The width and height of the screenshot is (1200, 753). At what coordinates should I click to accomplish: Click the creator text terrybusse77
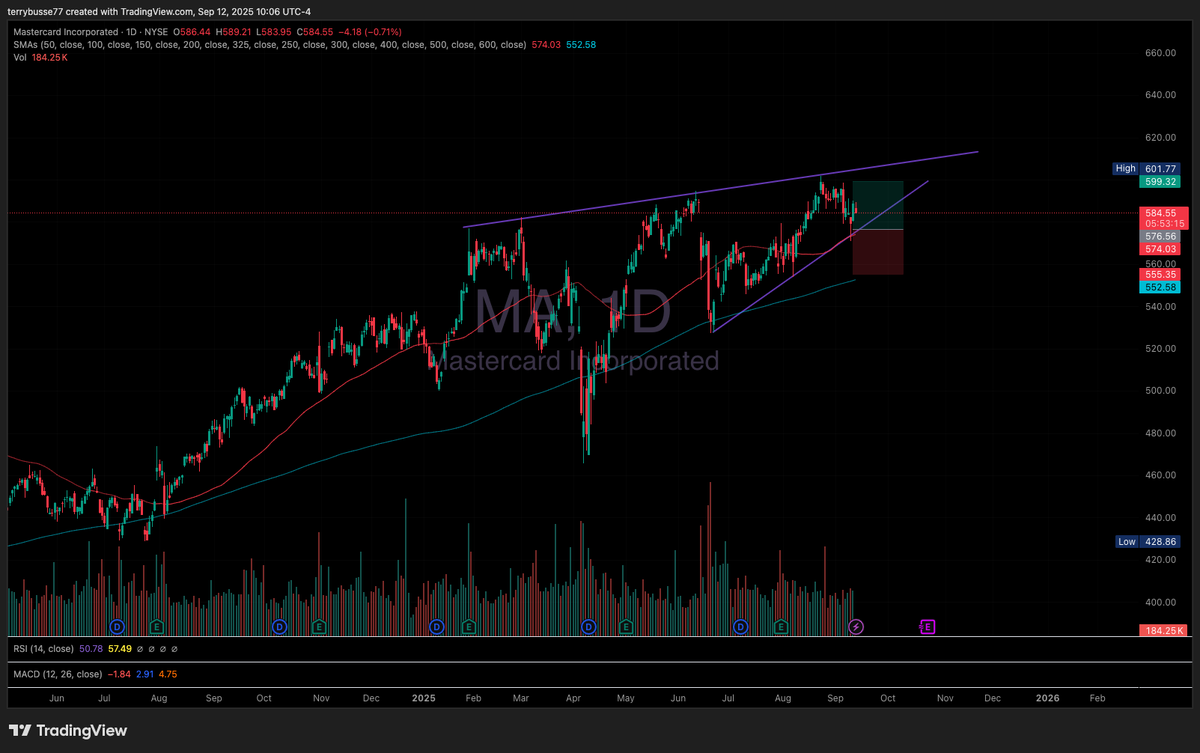click(37, 12)
